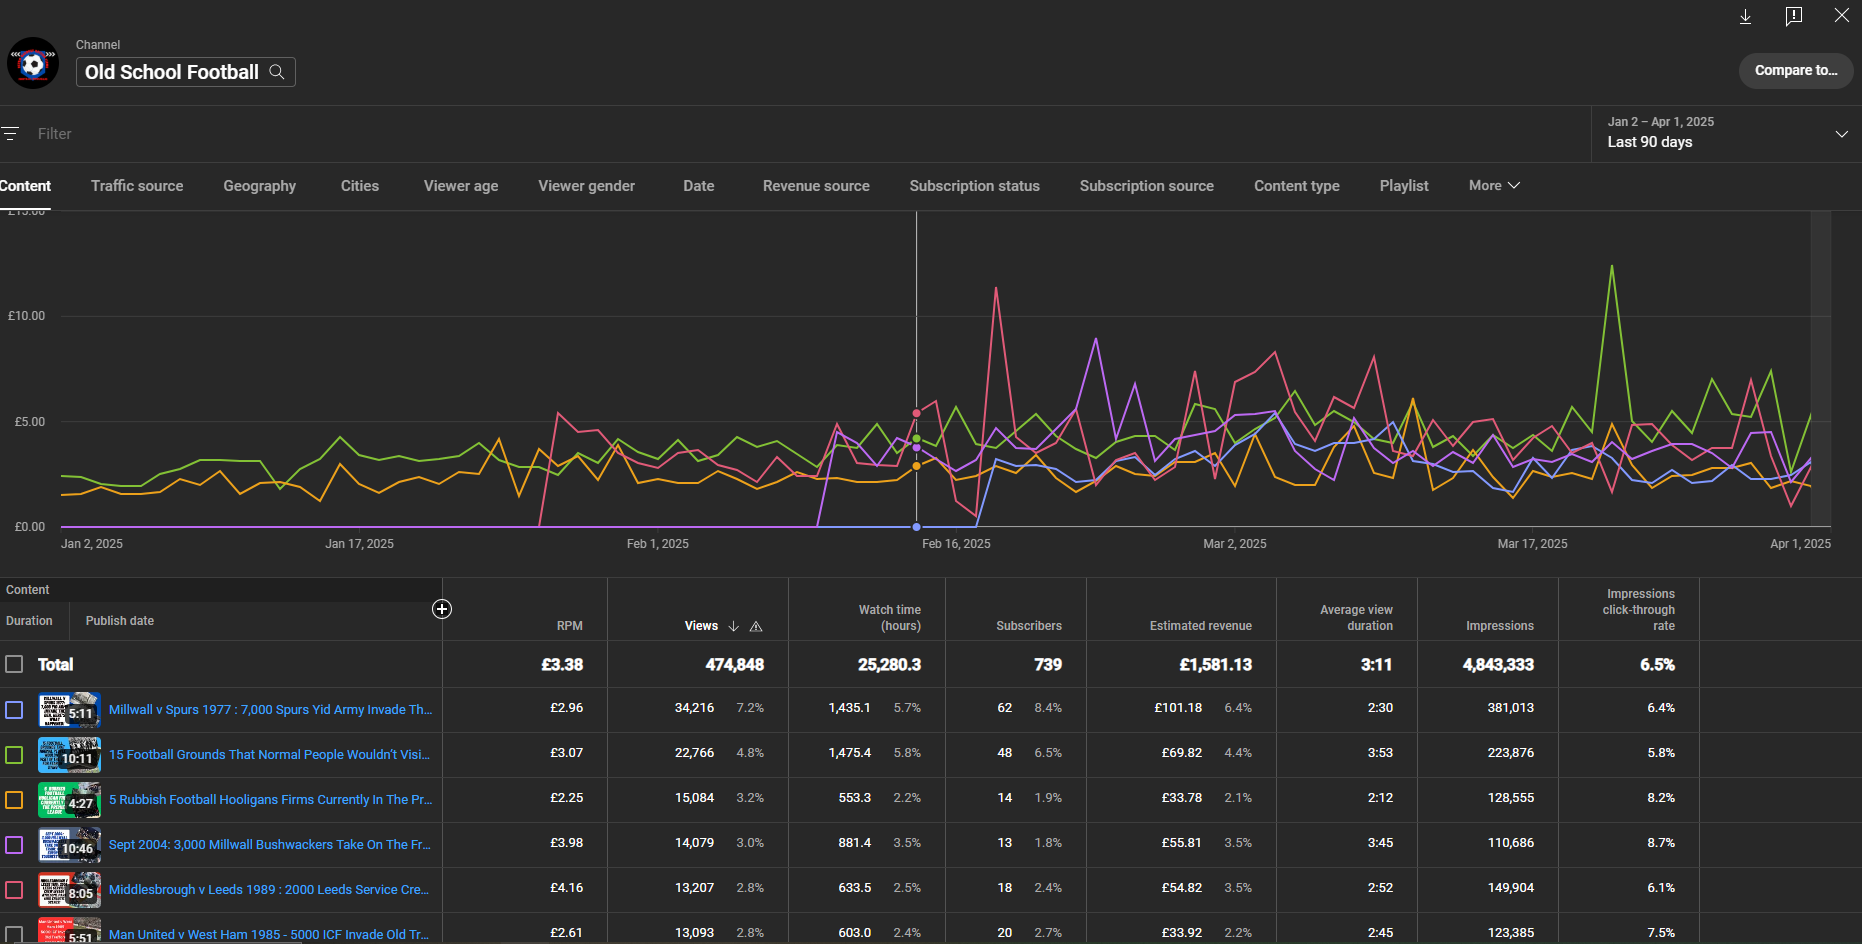Open the Geography tab

click(260, 186)
